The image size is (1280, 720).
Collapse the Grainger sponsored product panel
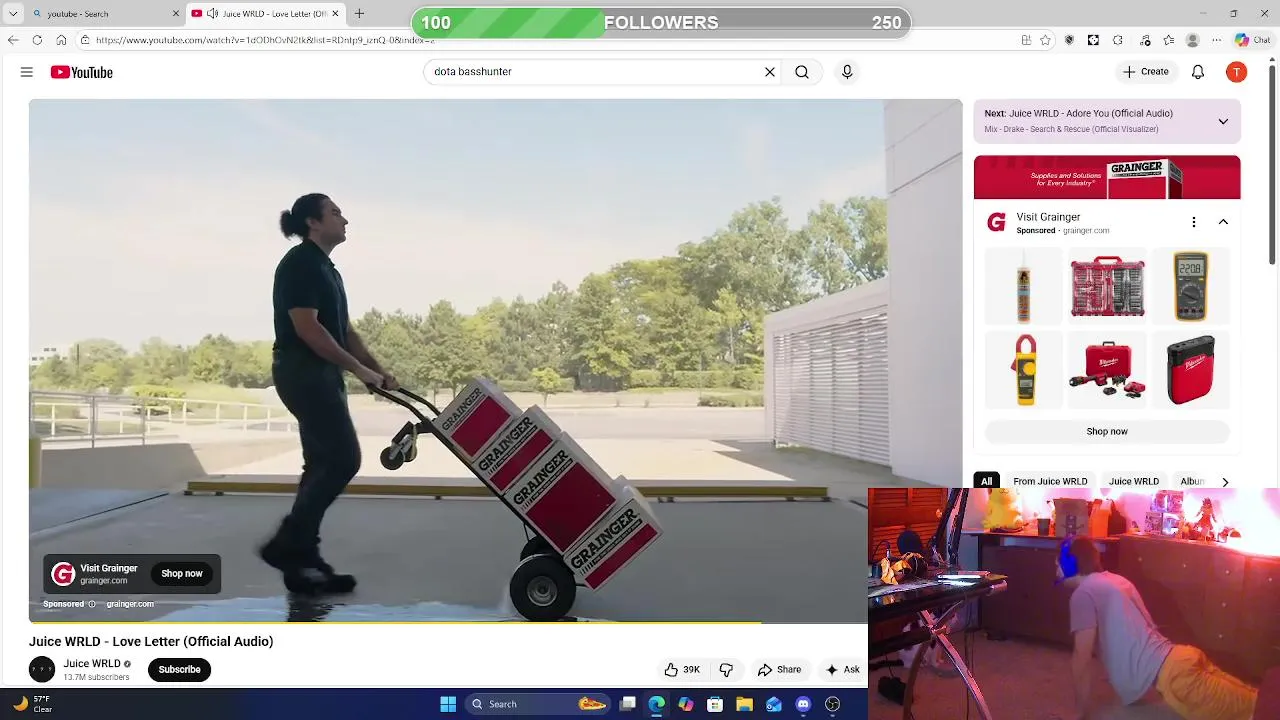pyautogui.click(x=1223, y=222)
